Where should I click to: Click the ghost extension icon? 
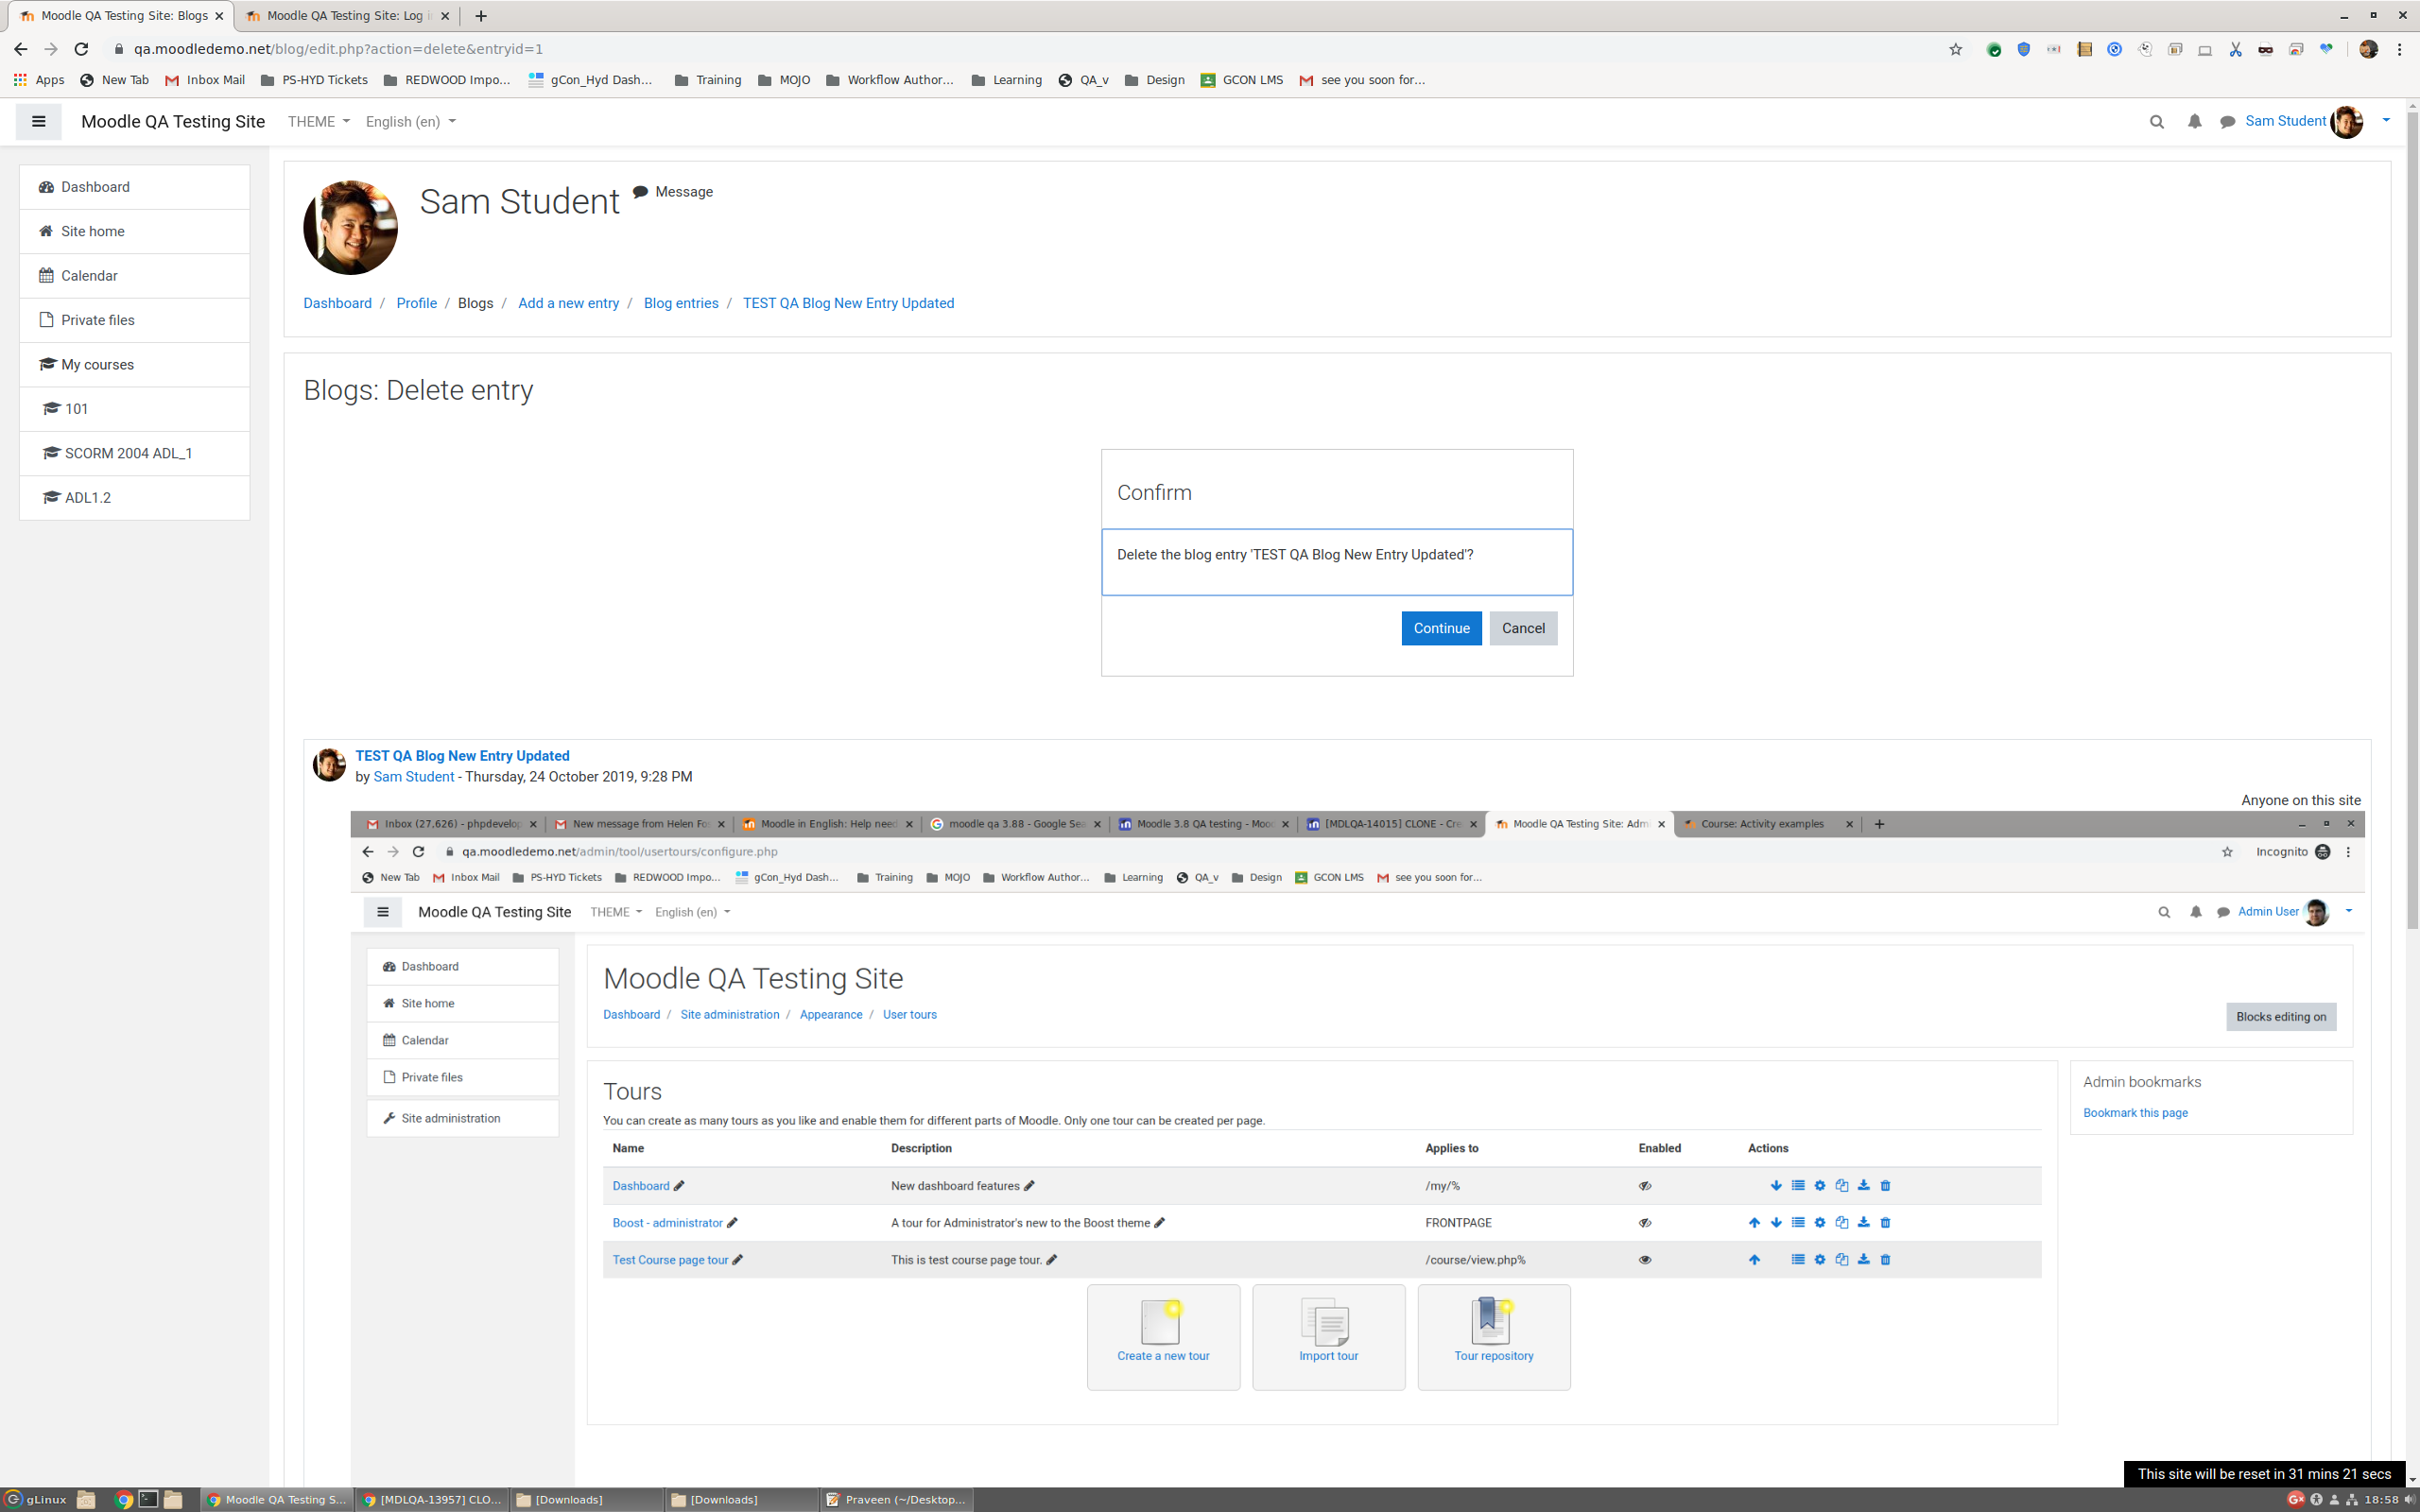click(2145, 49)
